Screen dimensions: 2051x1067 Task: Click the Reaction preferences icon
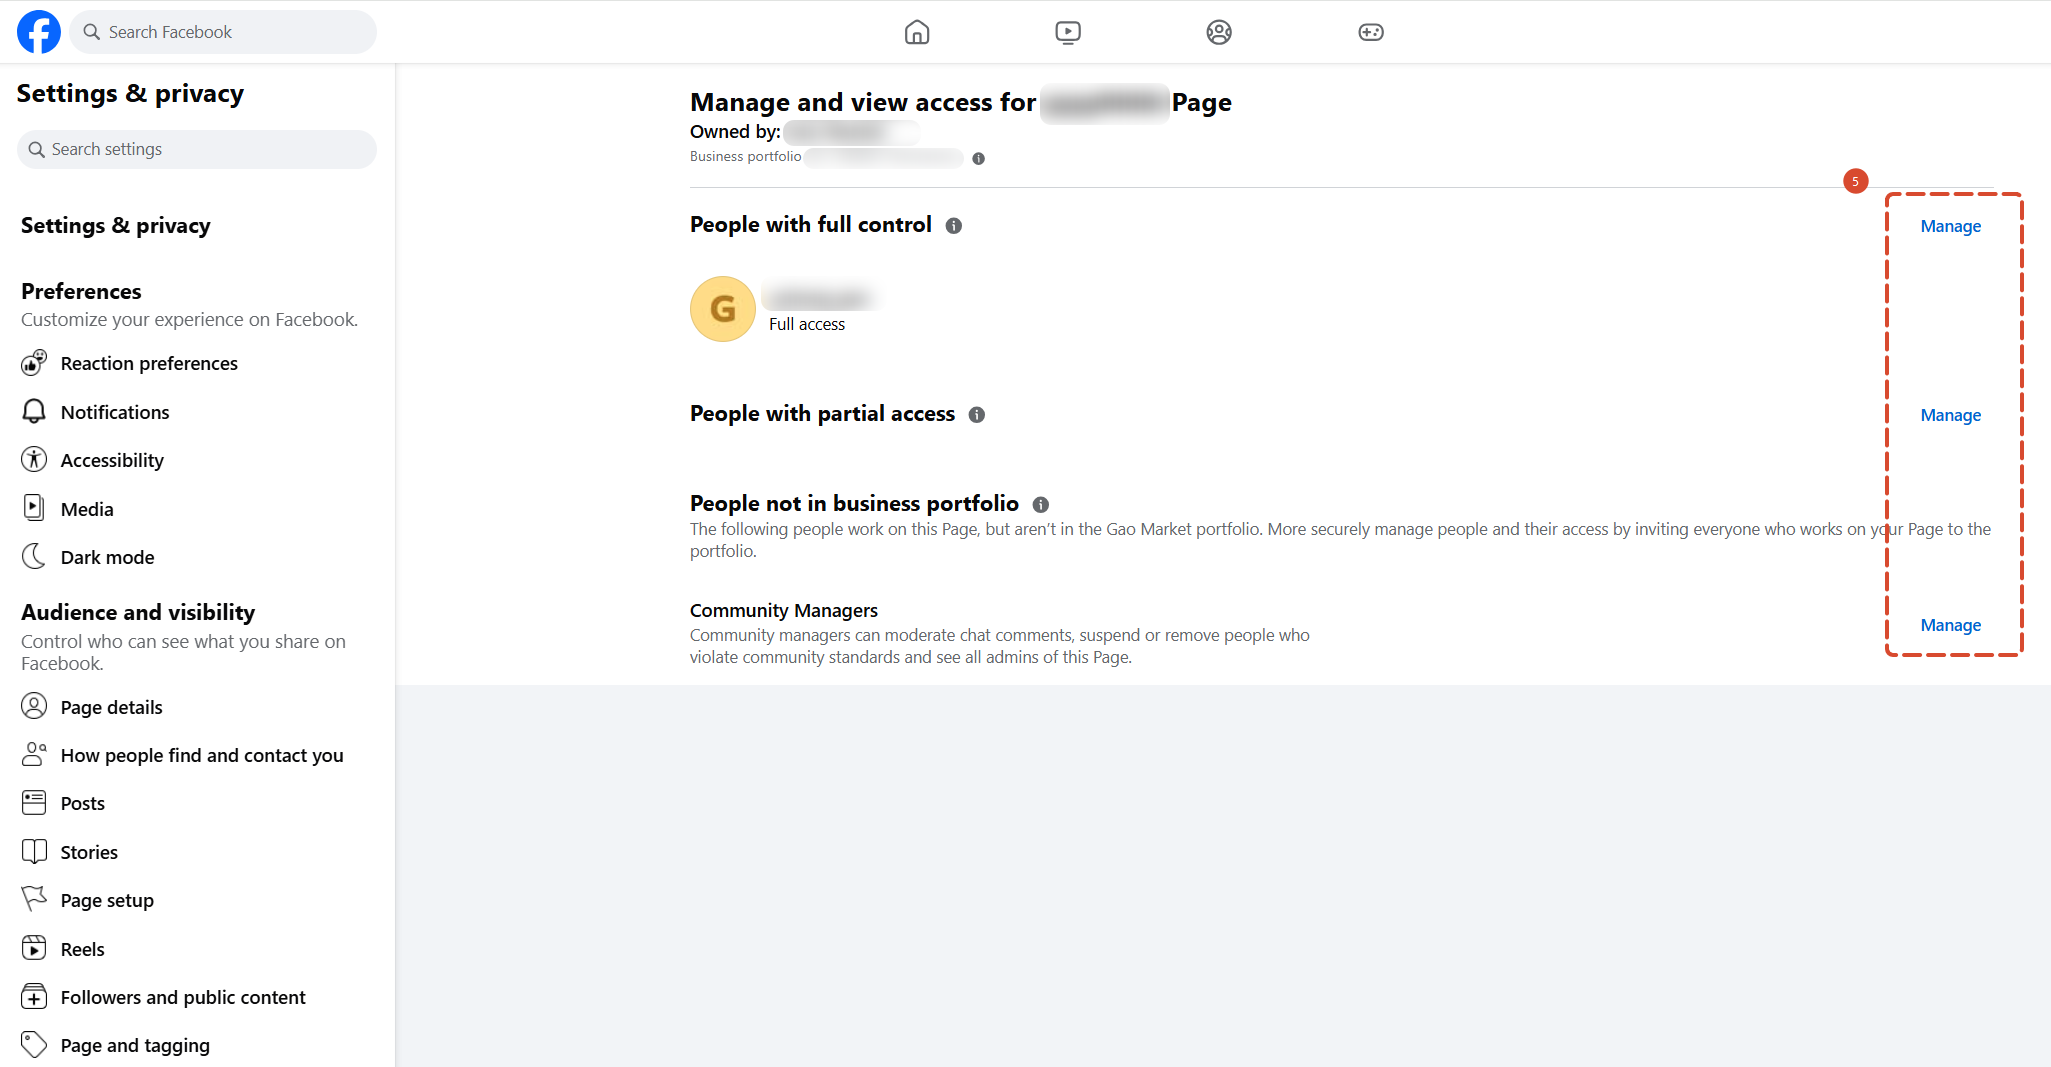(34, 363)
